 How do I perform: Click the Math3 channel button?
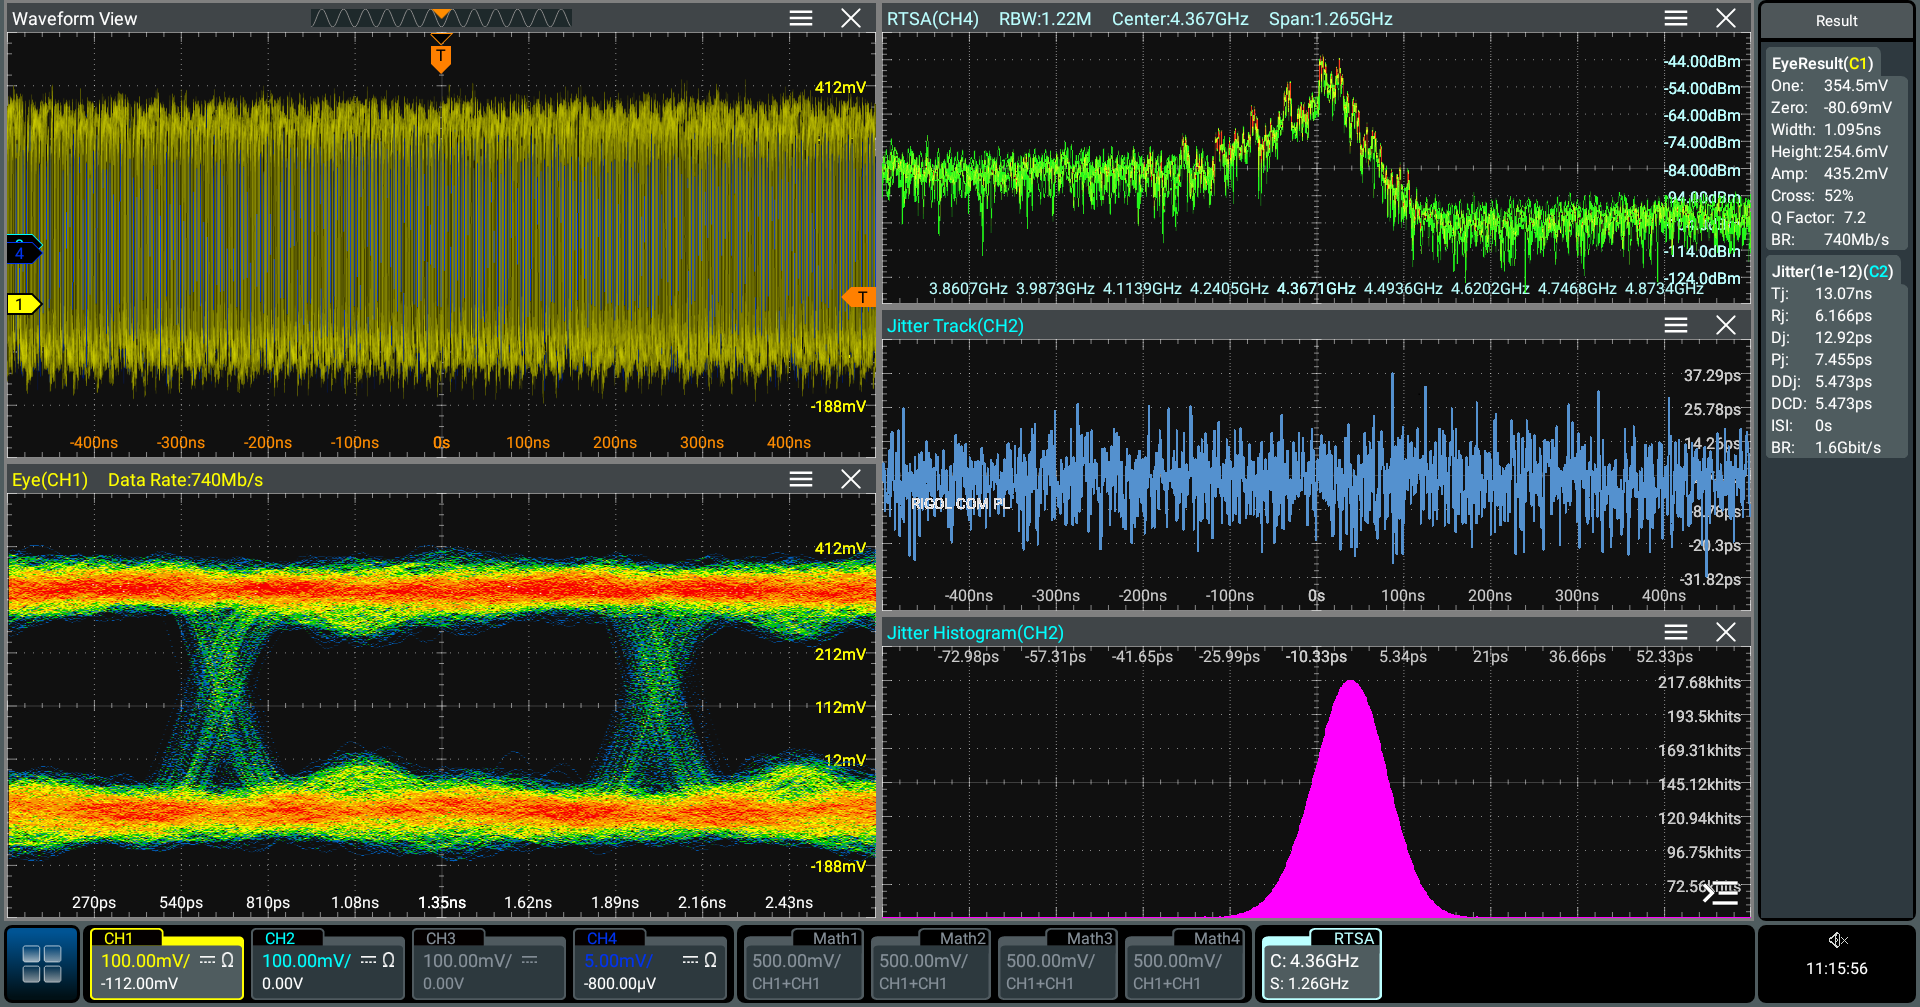coord(1057,964)
